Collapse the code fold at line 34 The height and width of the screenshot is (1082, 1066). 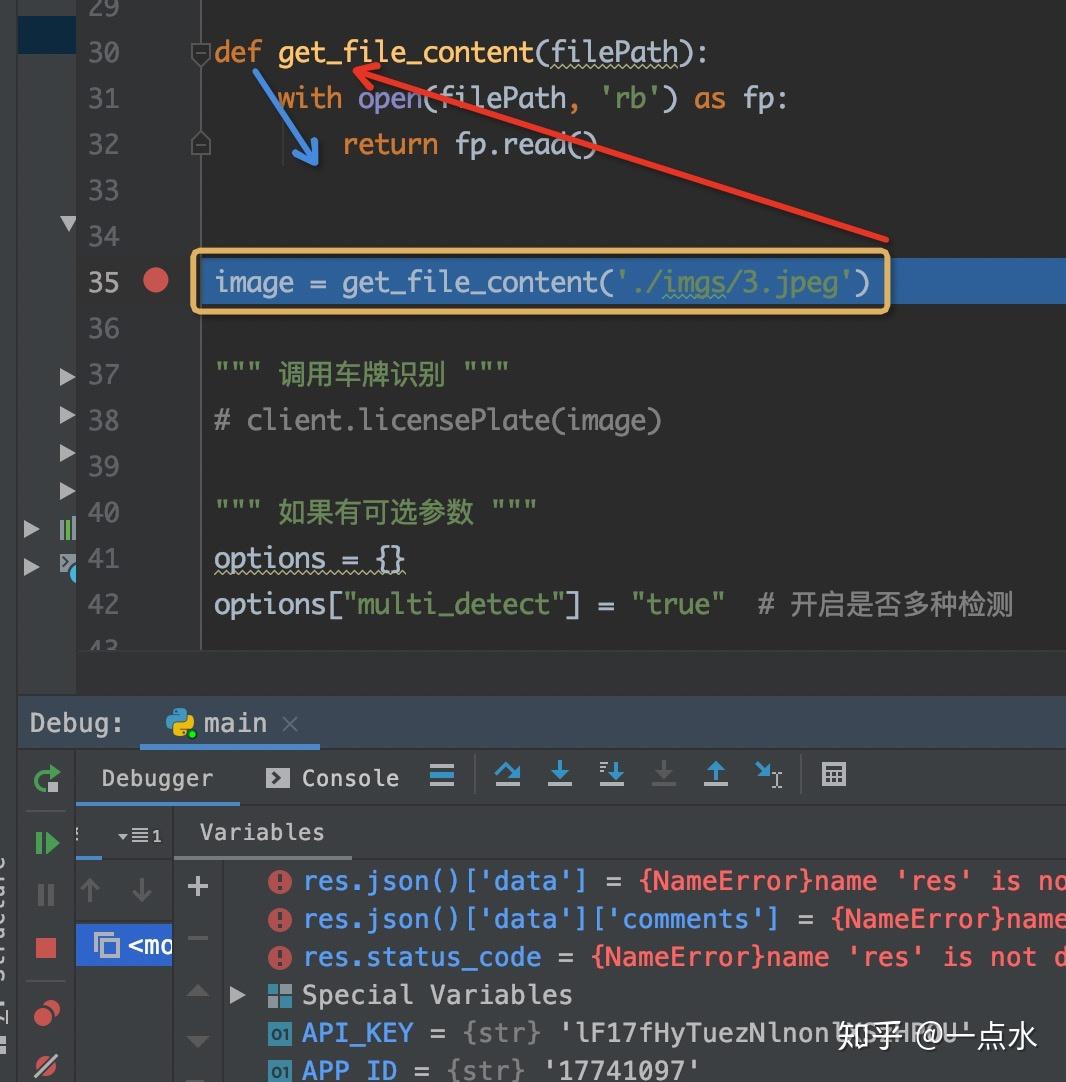pyautogui.click(x=68, y=224)
